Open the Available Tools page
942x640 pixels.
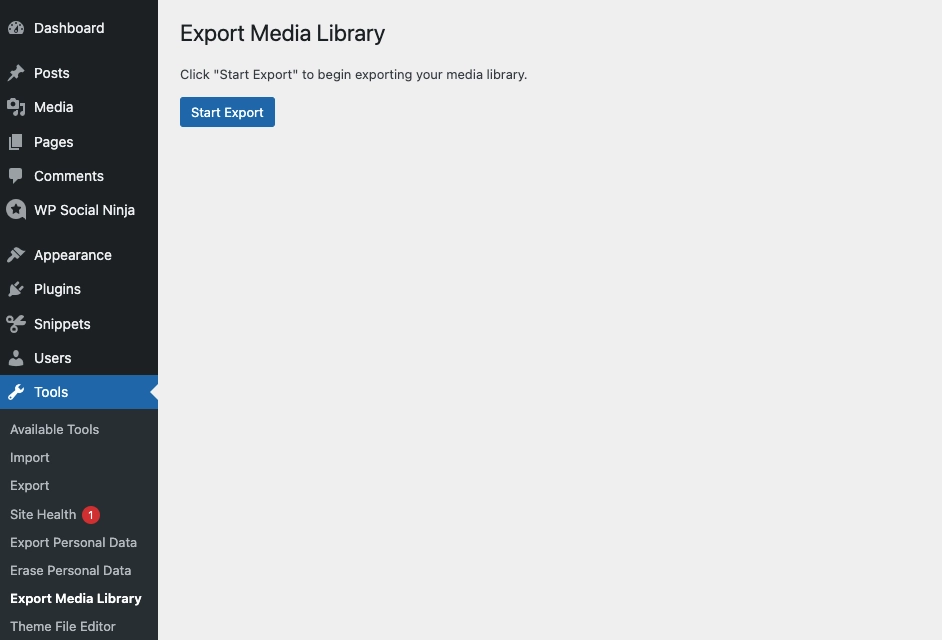(54, 429)
